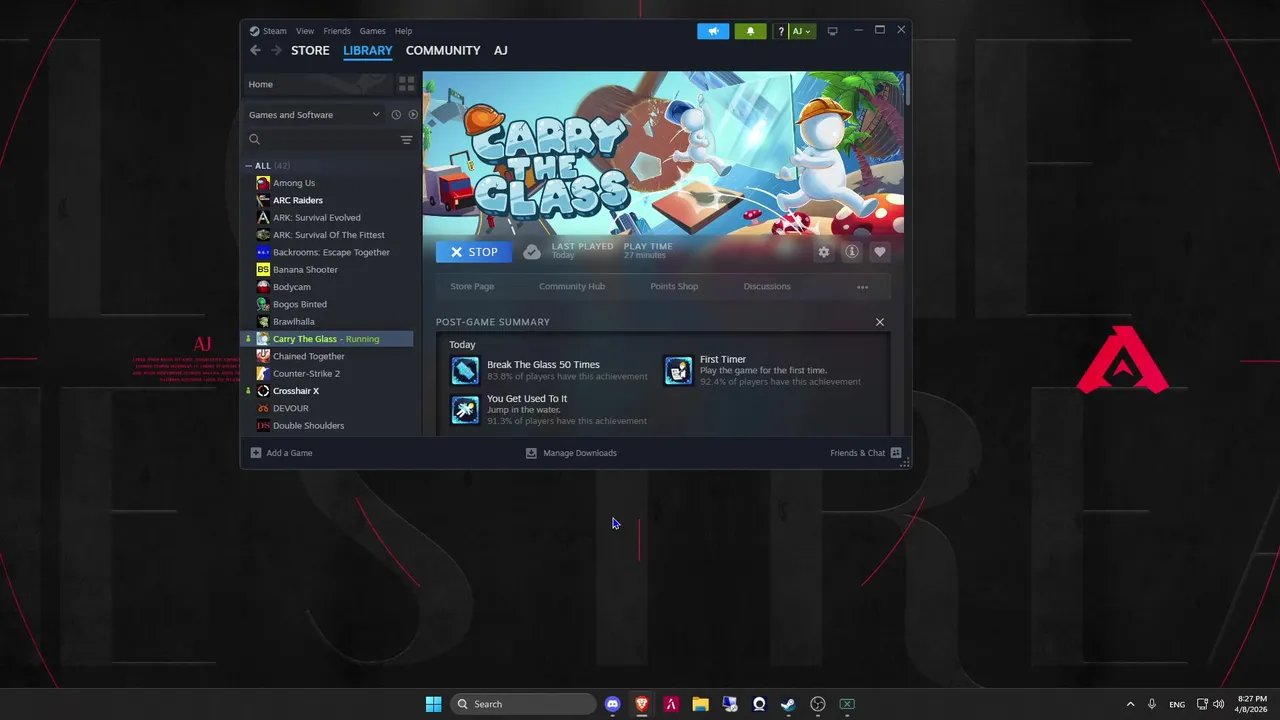
Task: Open the AJ account dropdown
Action: coord(802,31)
